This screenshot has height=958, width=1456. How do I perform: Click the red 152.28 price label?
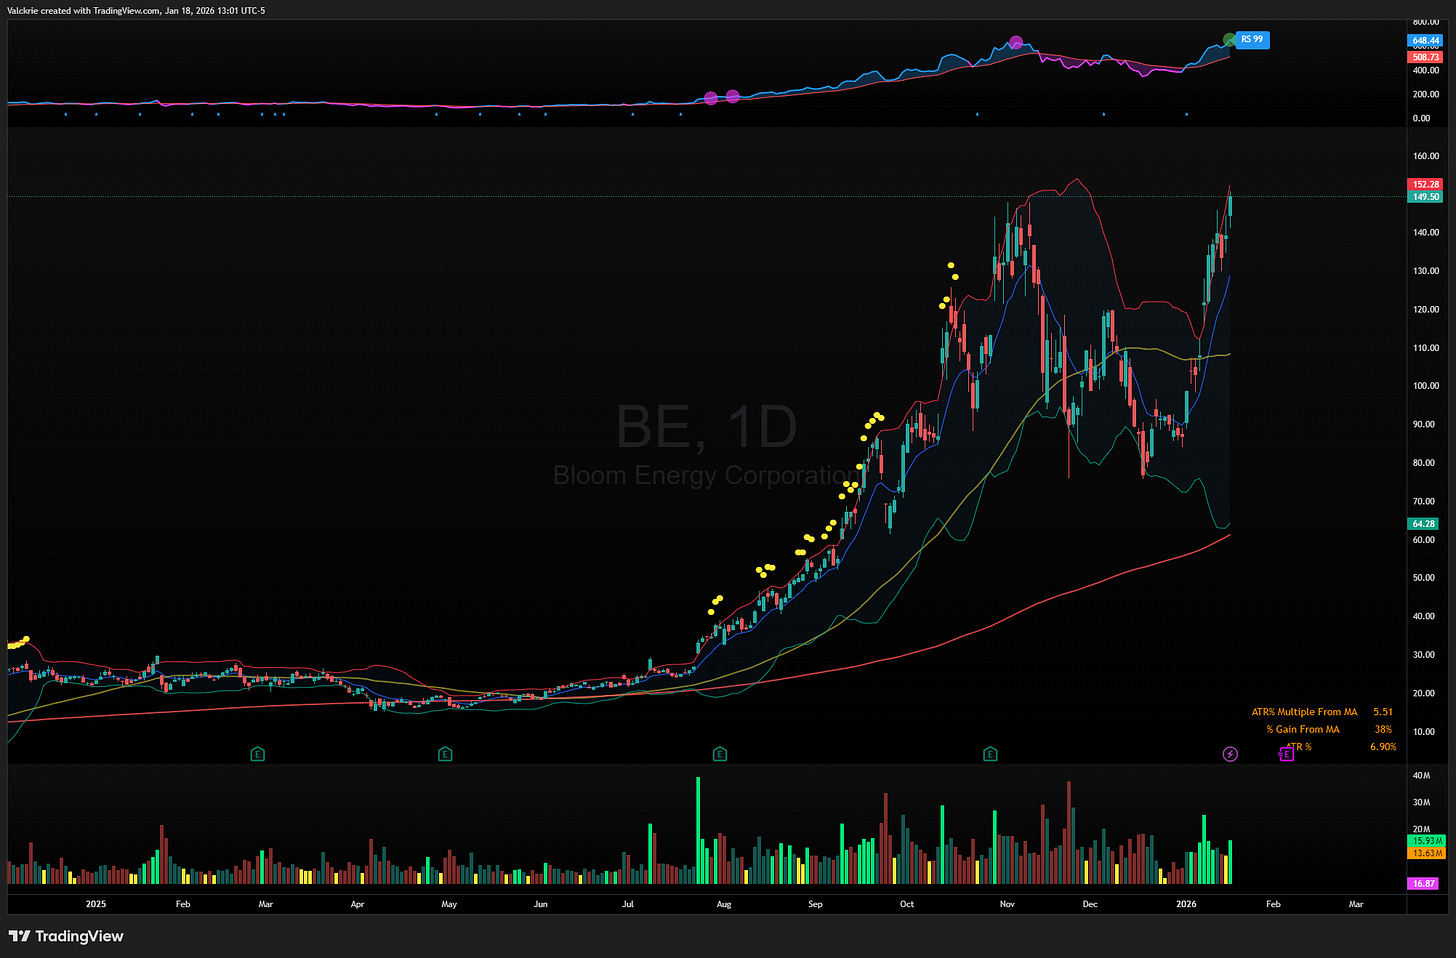[x=1425, y=184]
